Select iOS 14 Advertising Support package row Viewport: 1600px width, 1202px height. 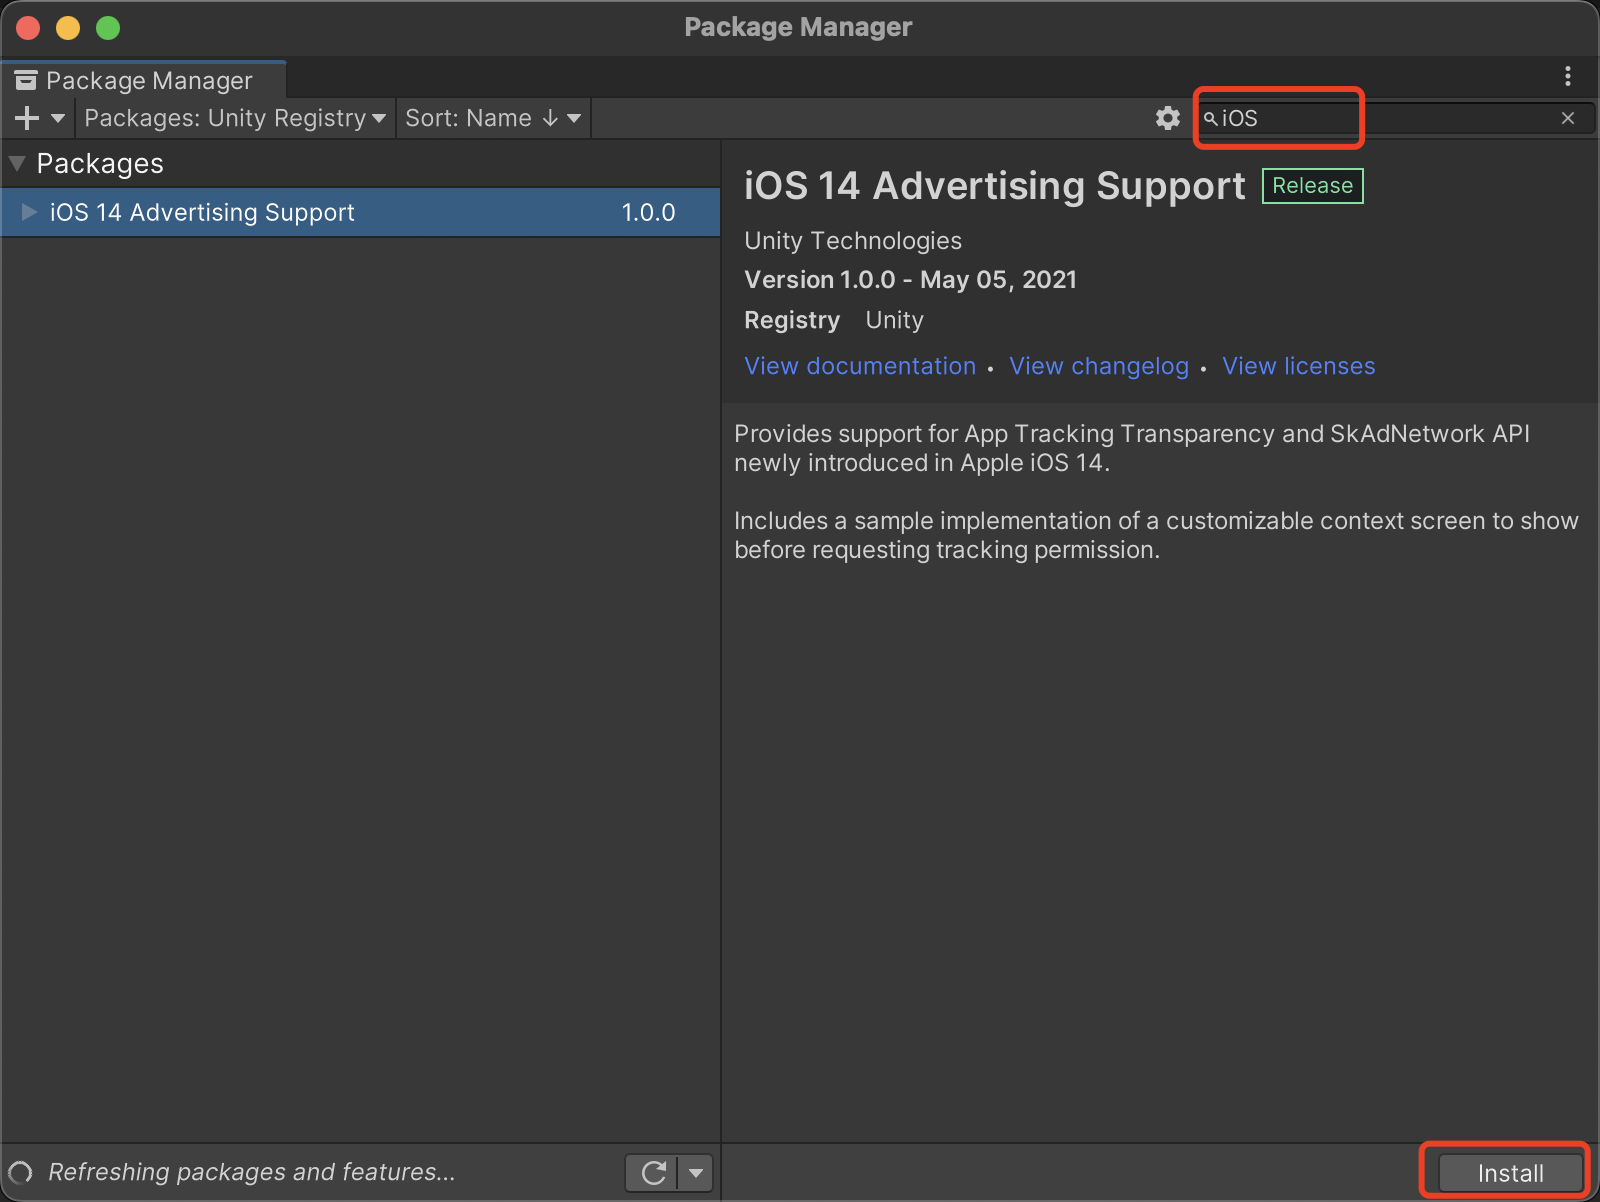click(x=360, y=212)
